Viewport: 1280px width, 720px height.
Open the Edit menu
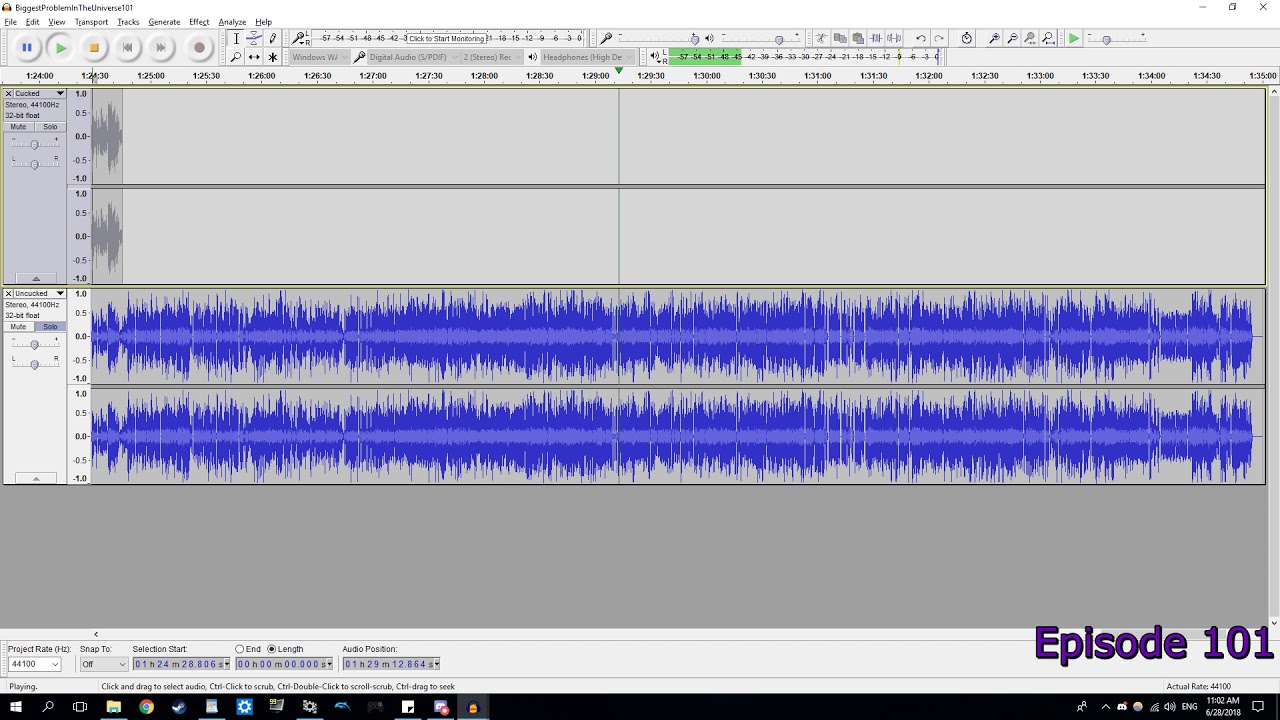33,22
